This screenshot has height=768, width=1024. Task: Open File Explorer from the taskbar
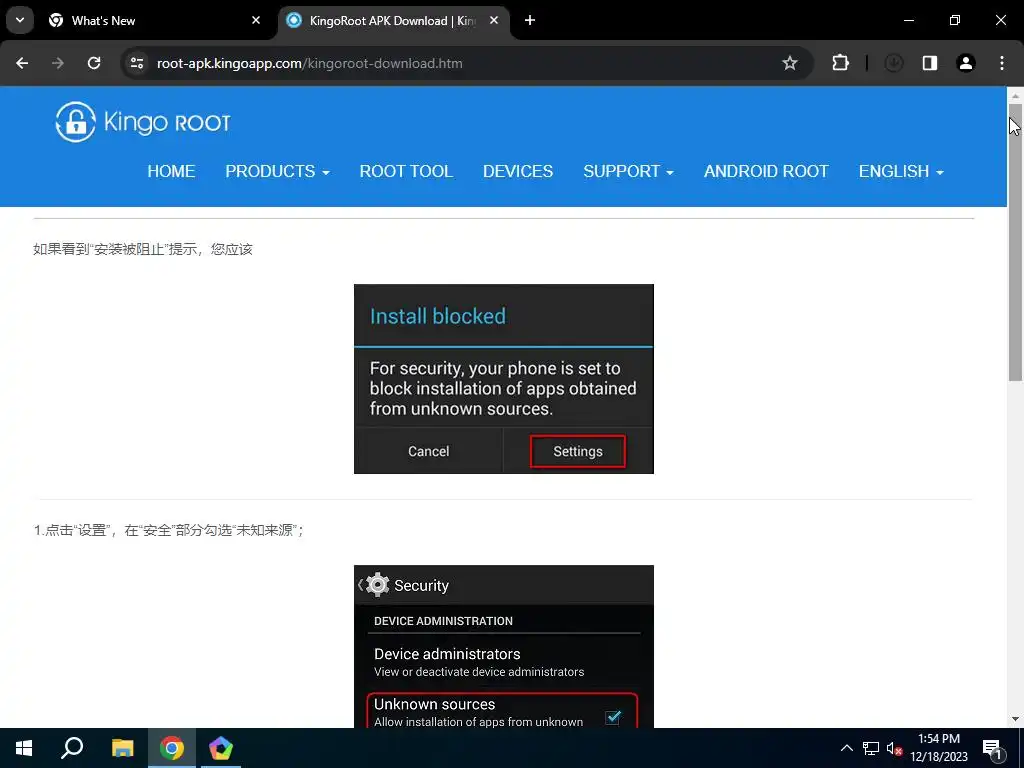tap(122, 748)
